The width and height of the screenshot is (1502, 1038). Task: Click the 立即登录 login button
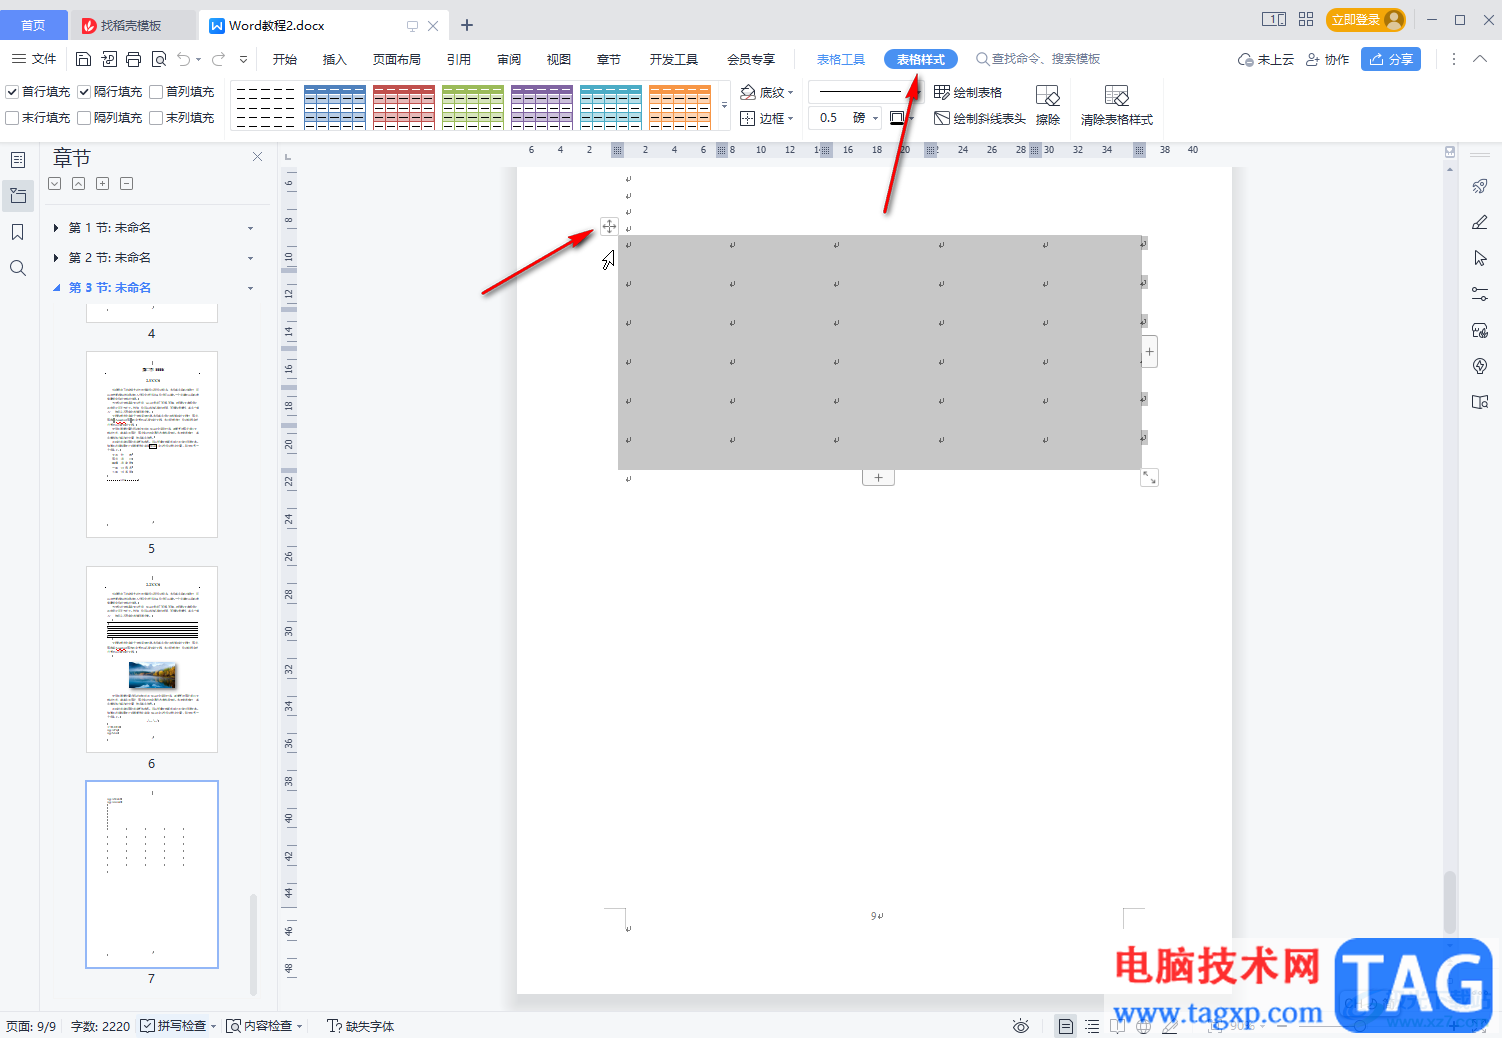(x=1366, y=20)
